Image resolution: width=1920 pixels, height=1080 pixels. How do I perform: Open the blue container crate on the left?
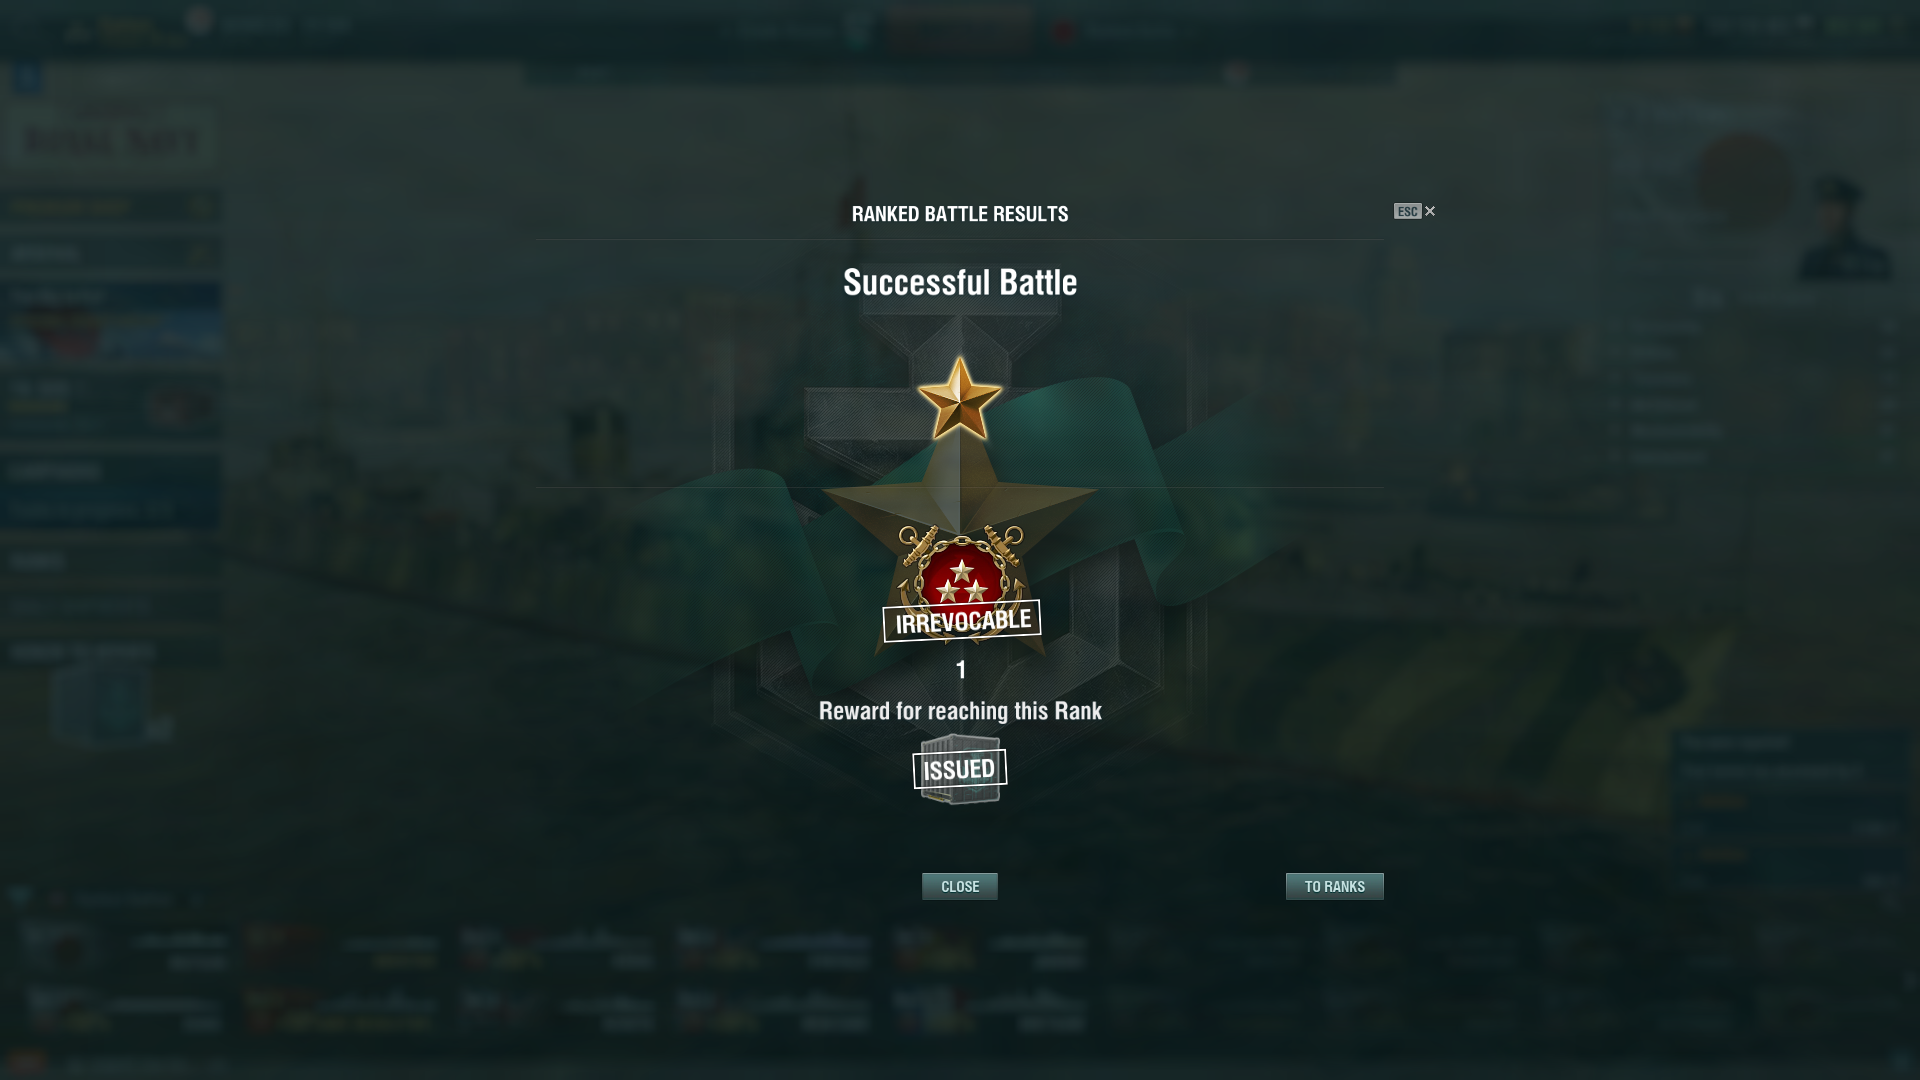click(x=110, y=703)
